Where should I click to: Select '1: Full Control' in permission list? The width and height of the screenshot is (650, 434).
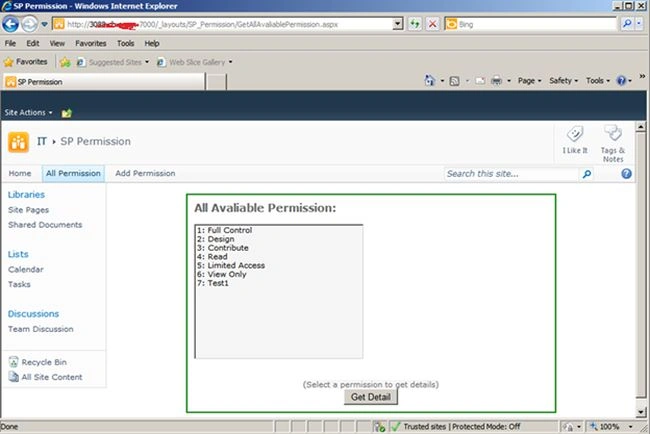[224, 230]
